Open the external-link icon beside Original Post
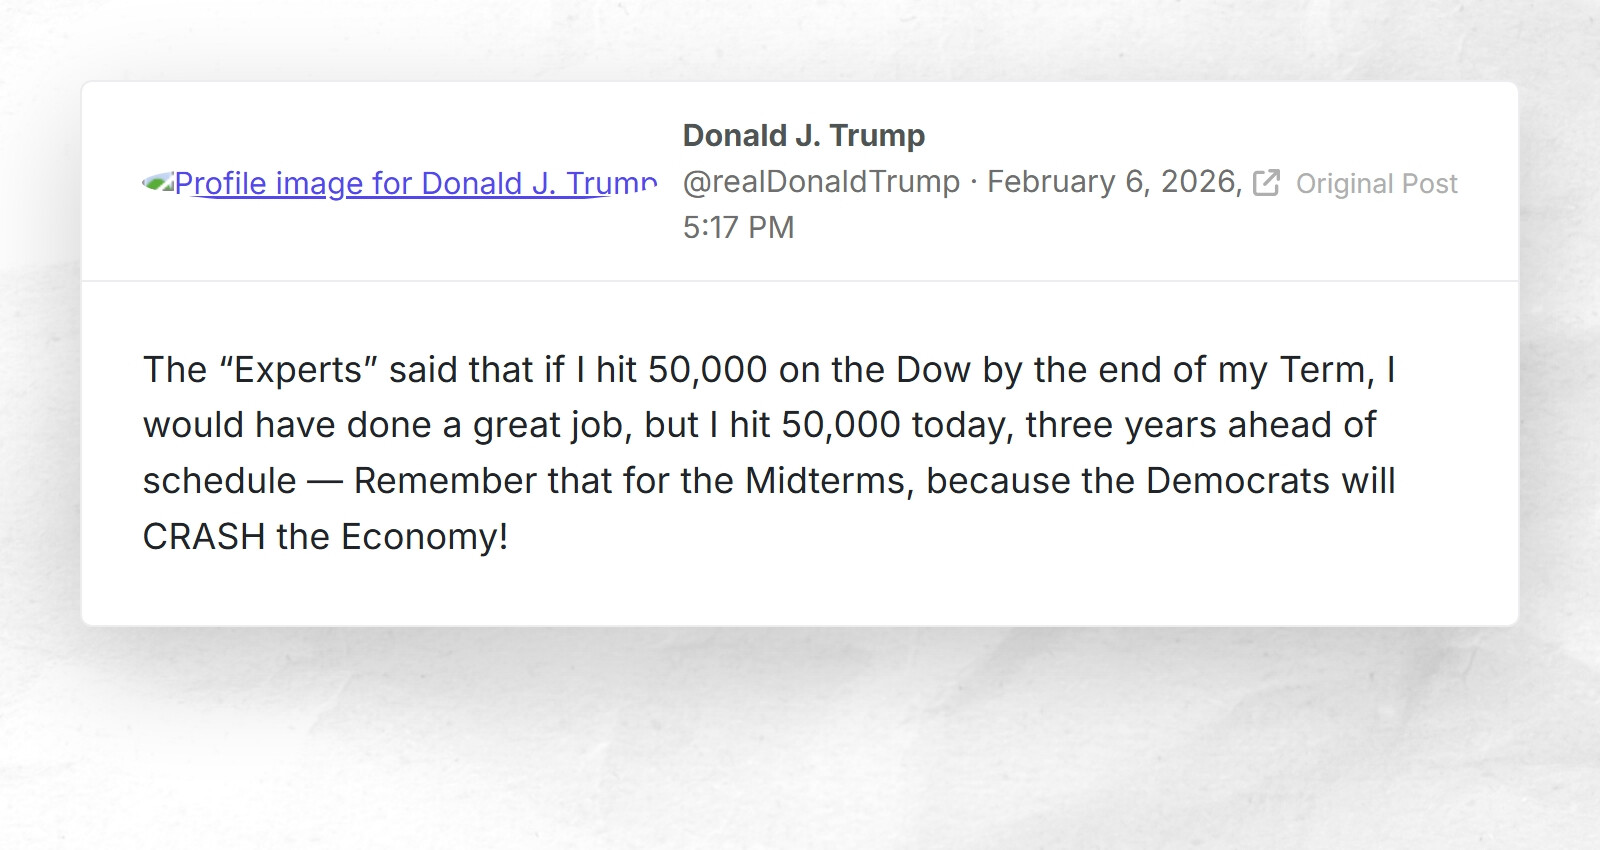The height and width of the screenshot is (850, 1600). click(1266, 183)
